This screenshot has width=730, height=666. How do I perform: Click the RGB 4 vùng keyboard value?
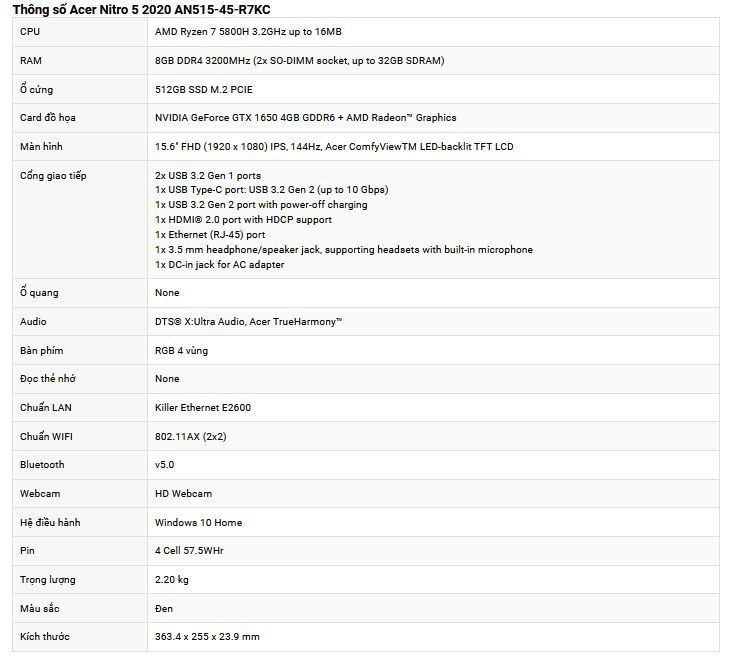click(181, 350)
